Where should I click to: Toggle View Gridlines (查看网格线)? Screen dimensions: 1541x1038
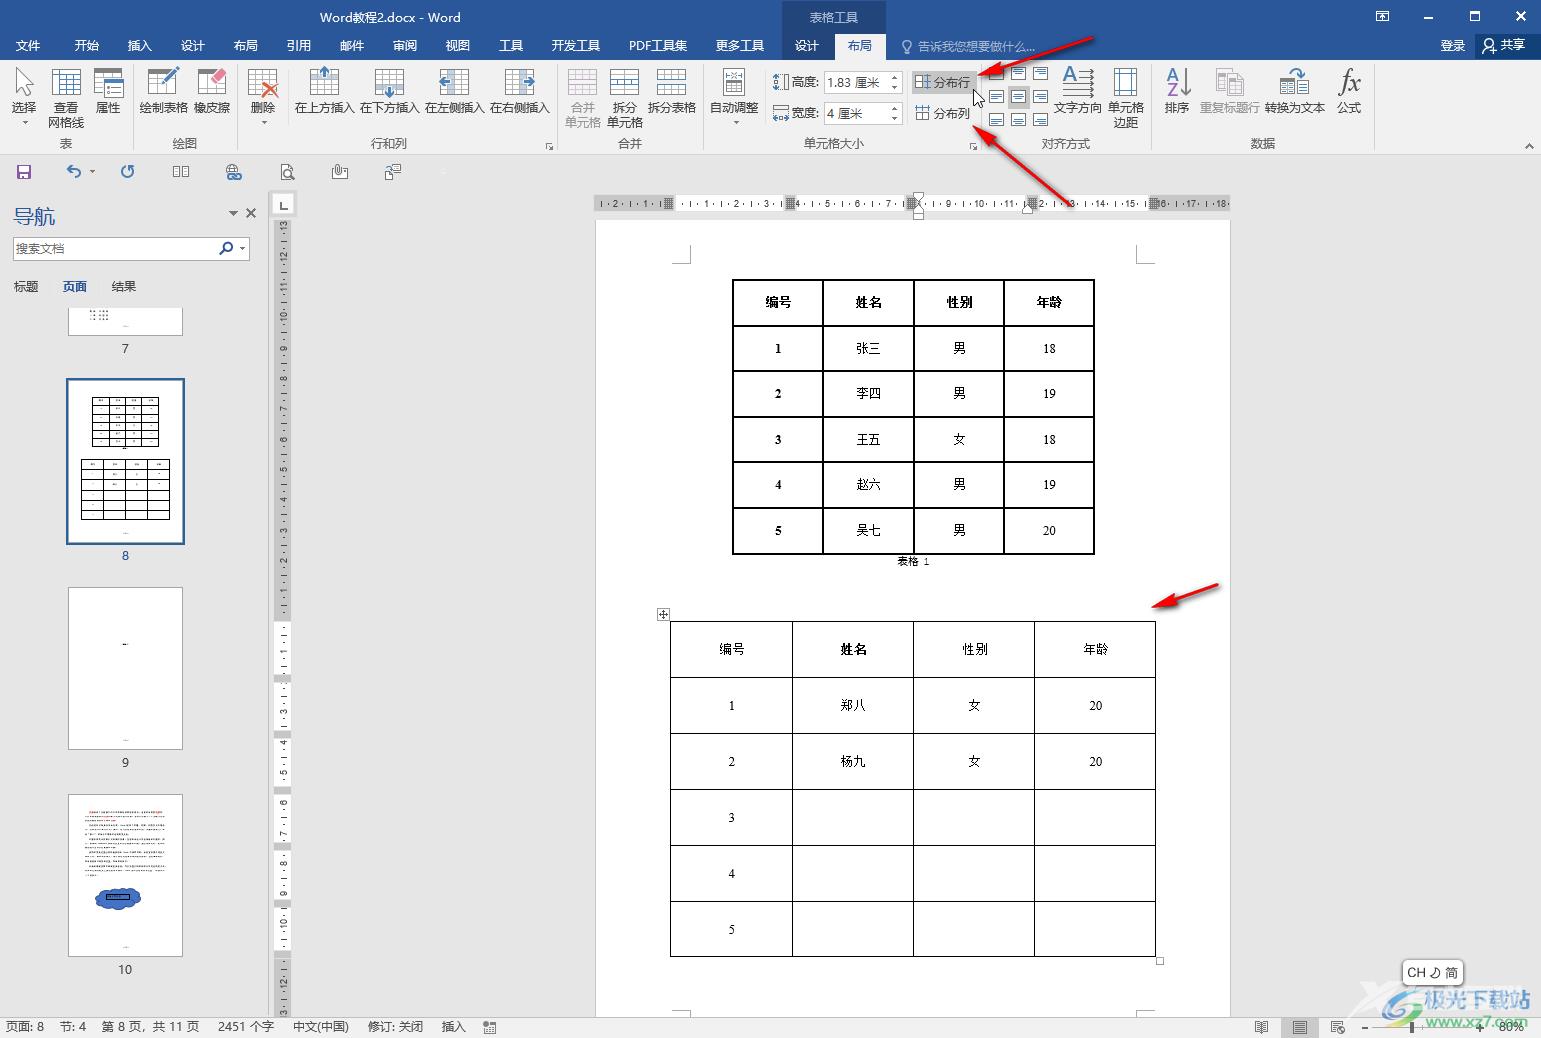tap(66, 97)
